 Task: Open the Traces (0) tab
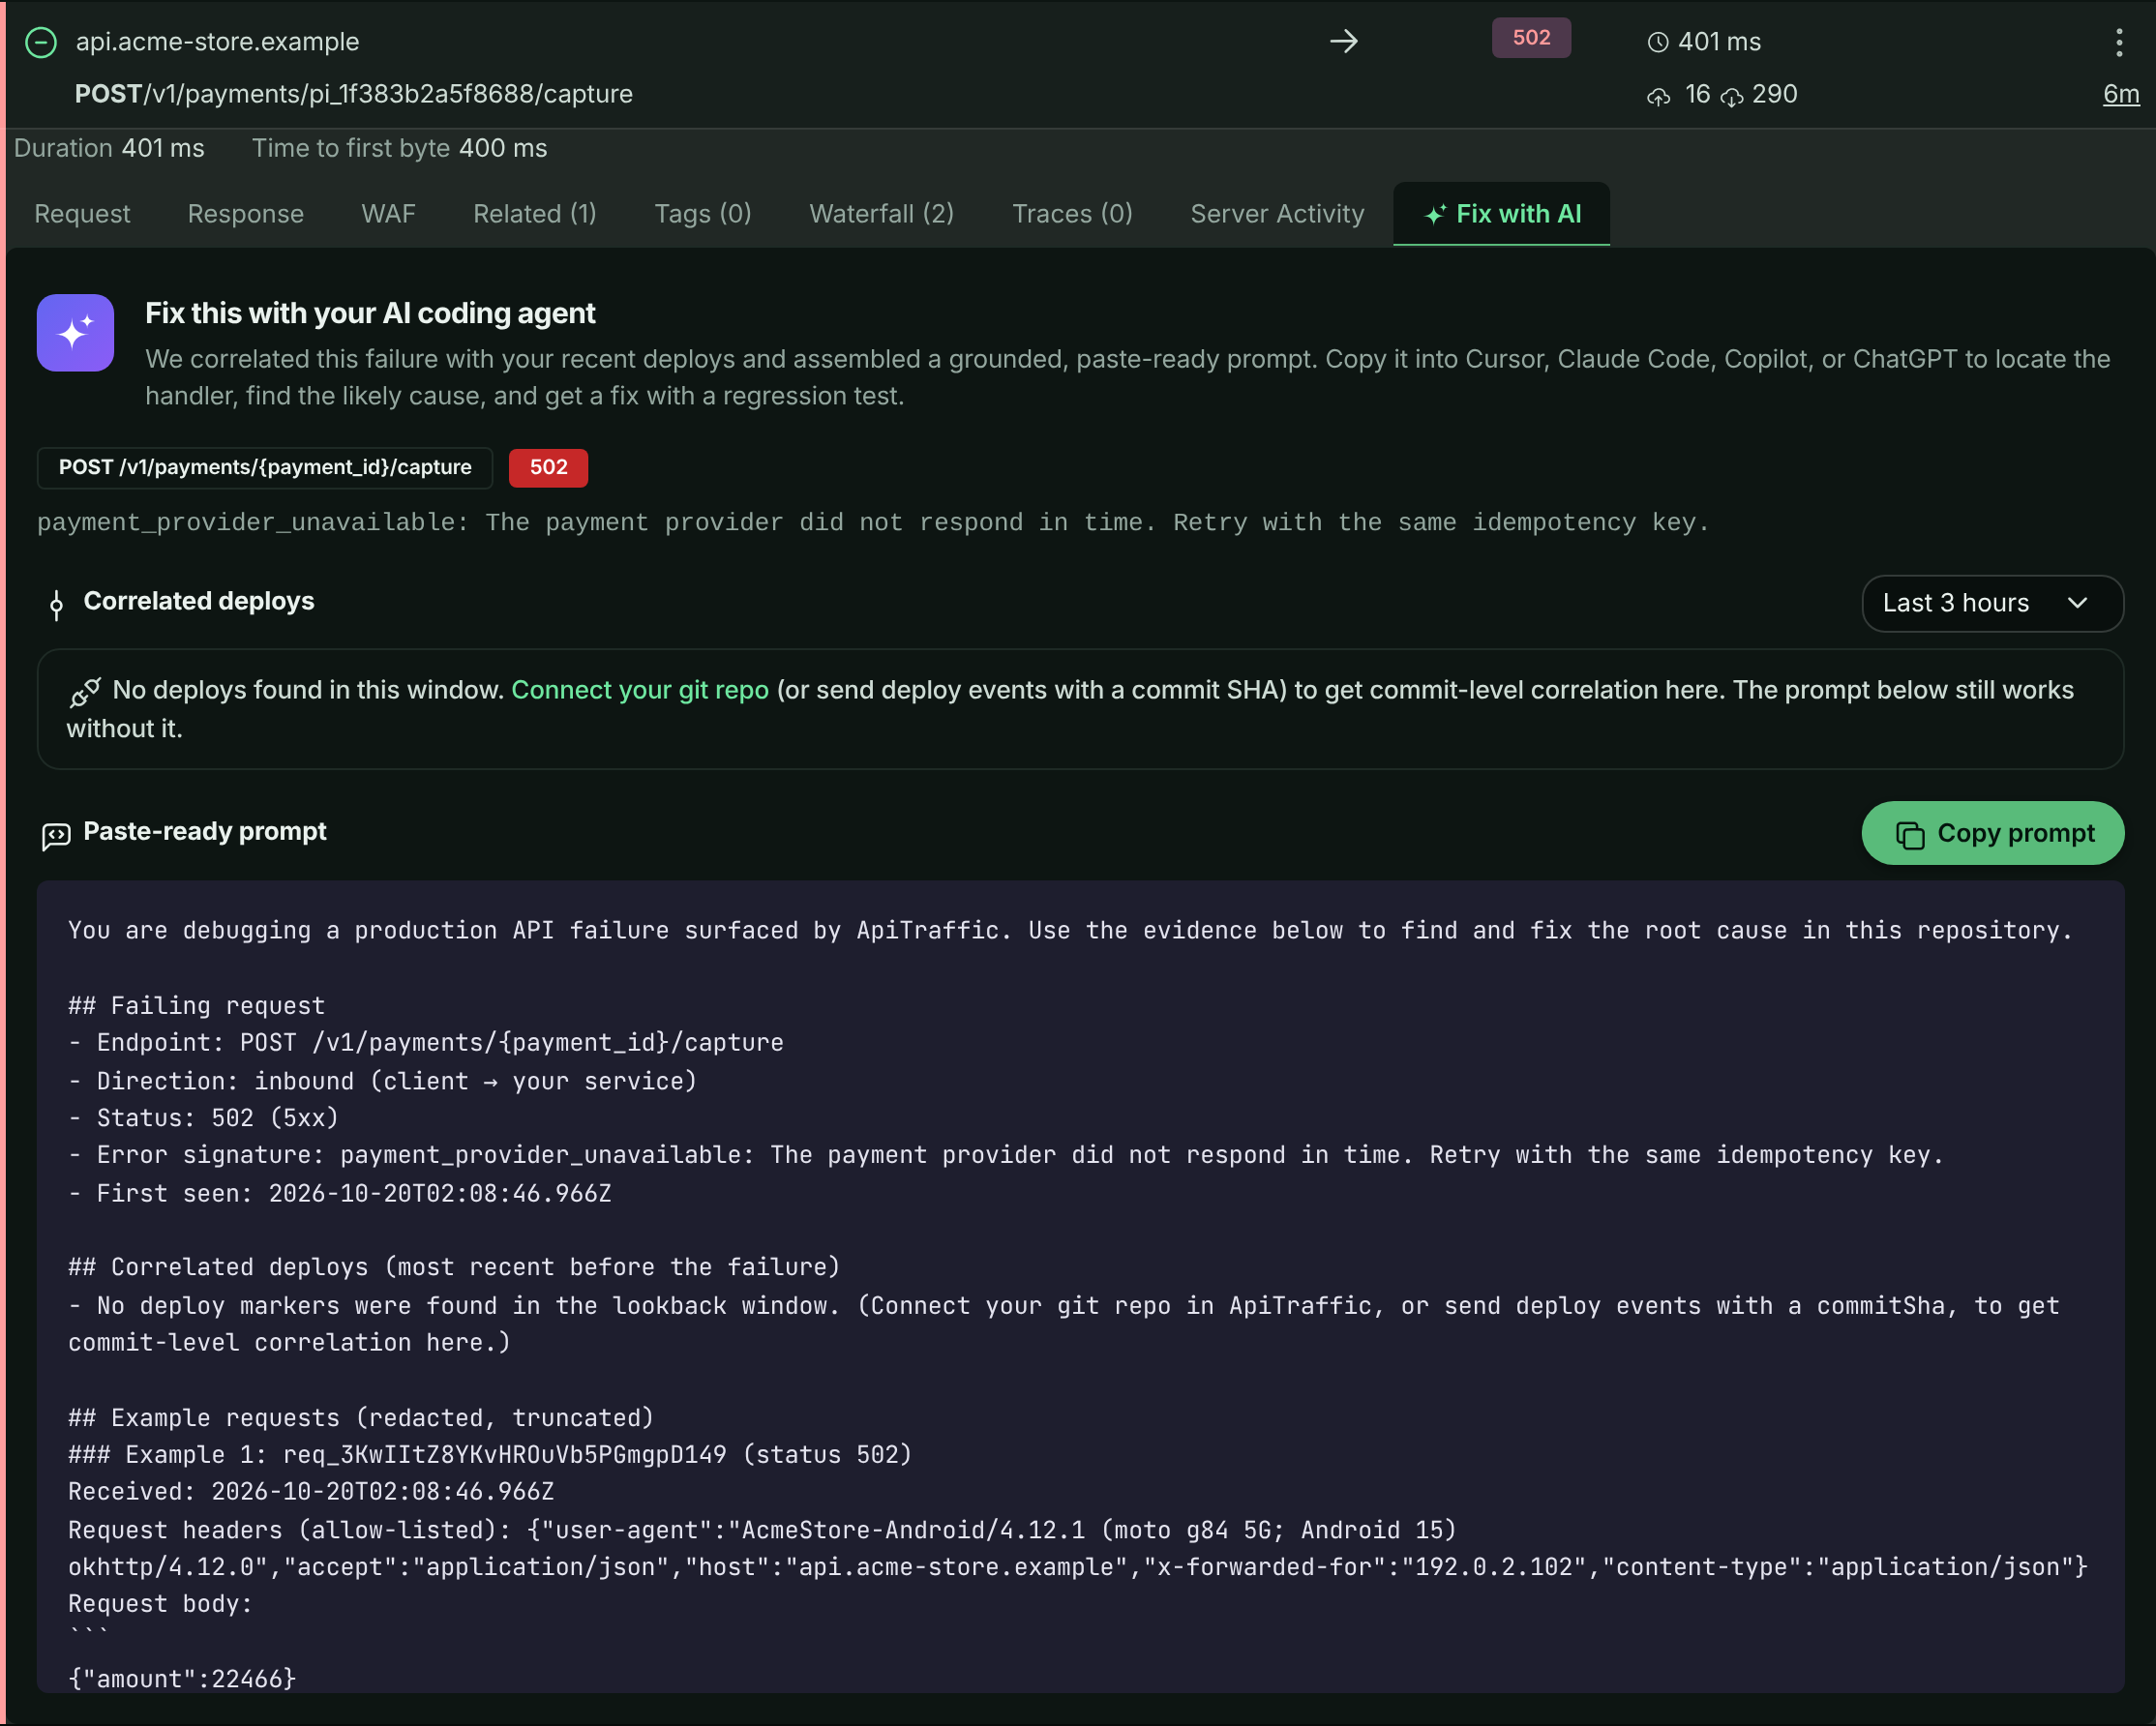[1072, 214]
